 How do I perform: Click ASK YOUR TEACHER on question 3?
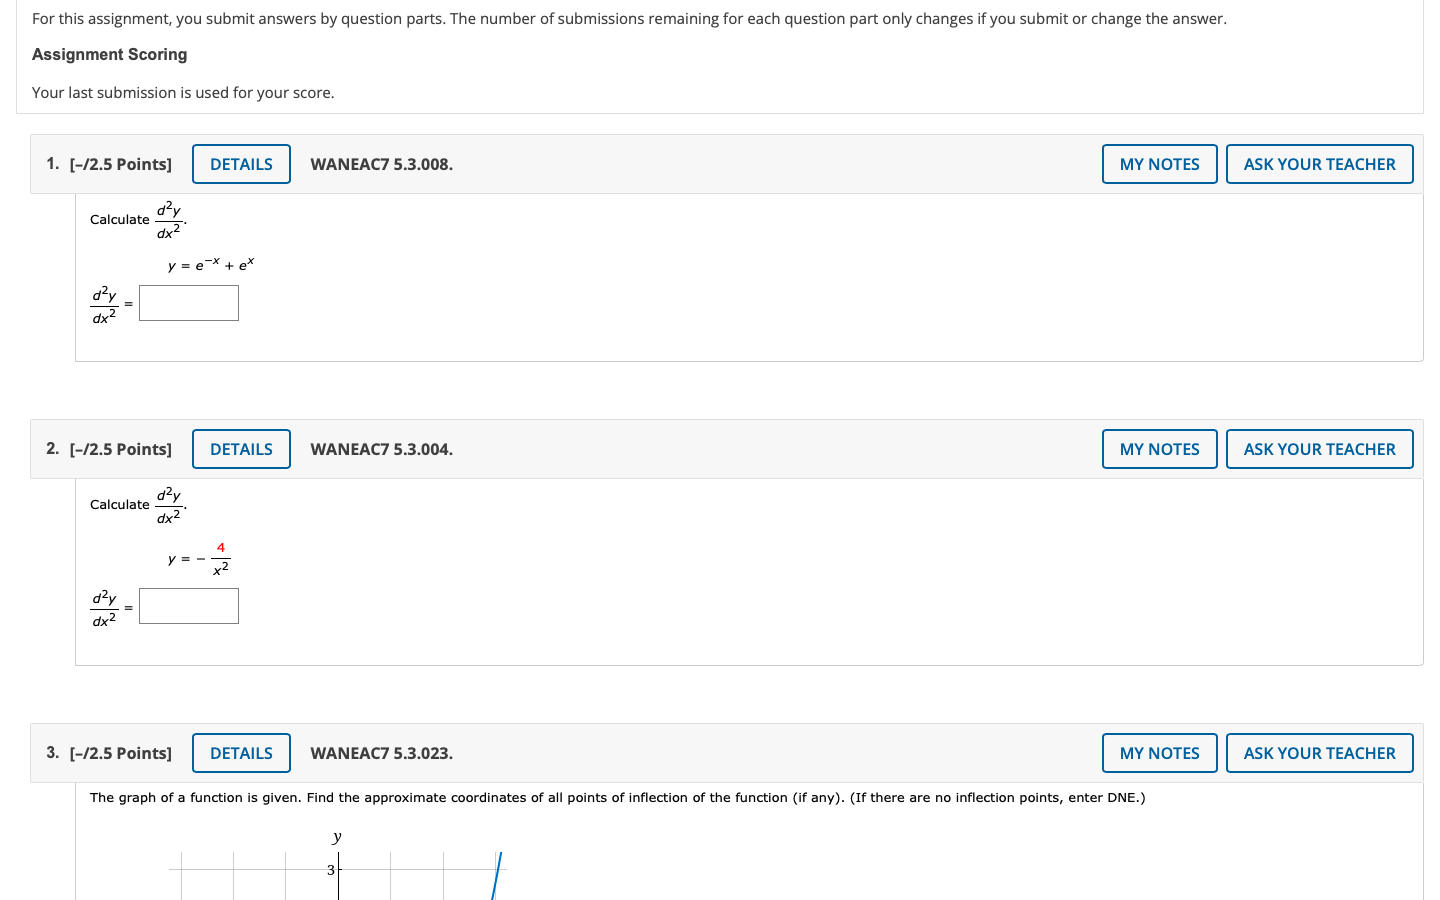[x=1319, y=753]
